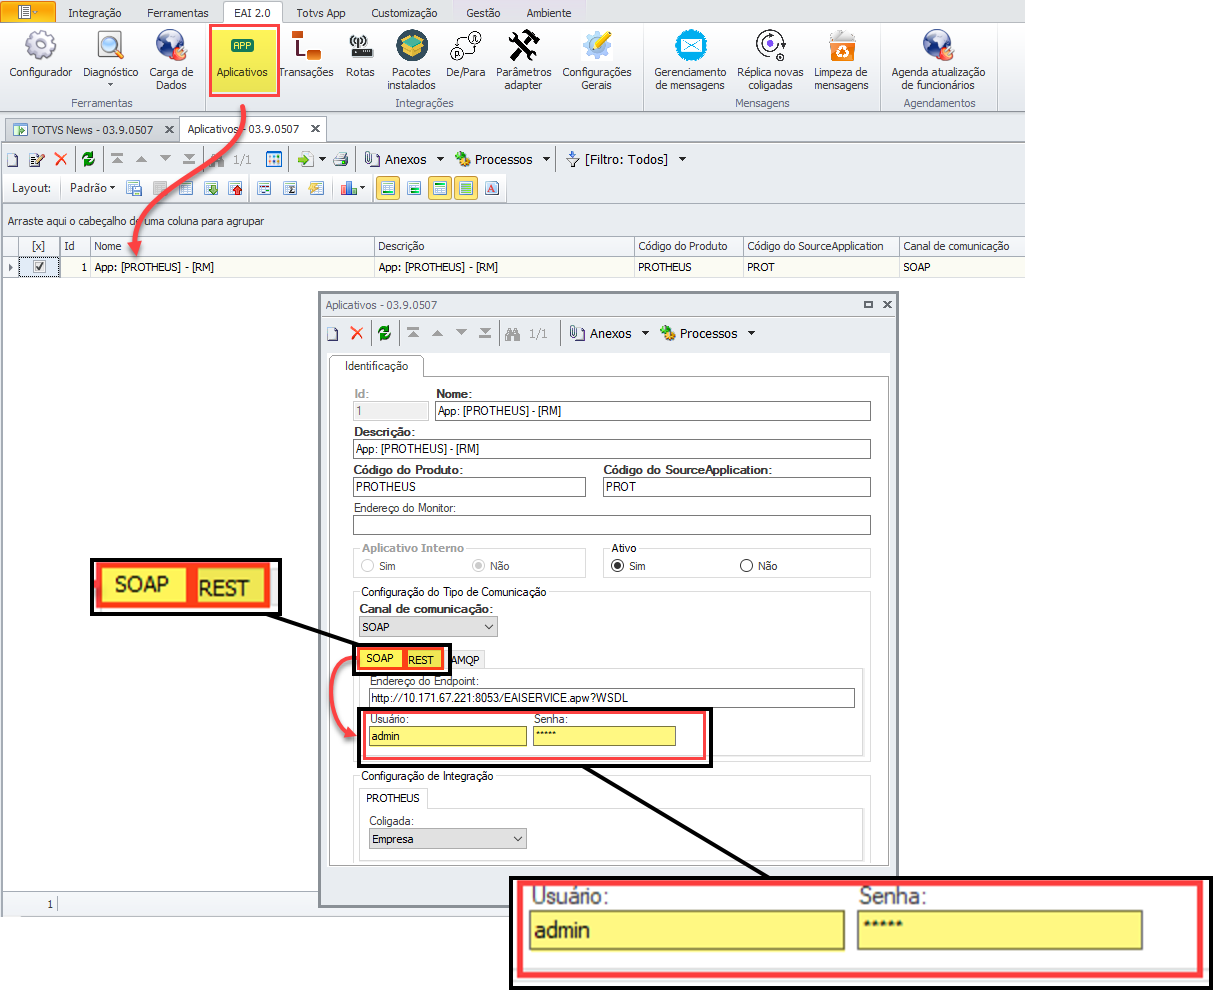Open the Coligada Empresa dropdown
1213x990 pixels.
pyautogui.click(x=447, y=839)
